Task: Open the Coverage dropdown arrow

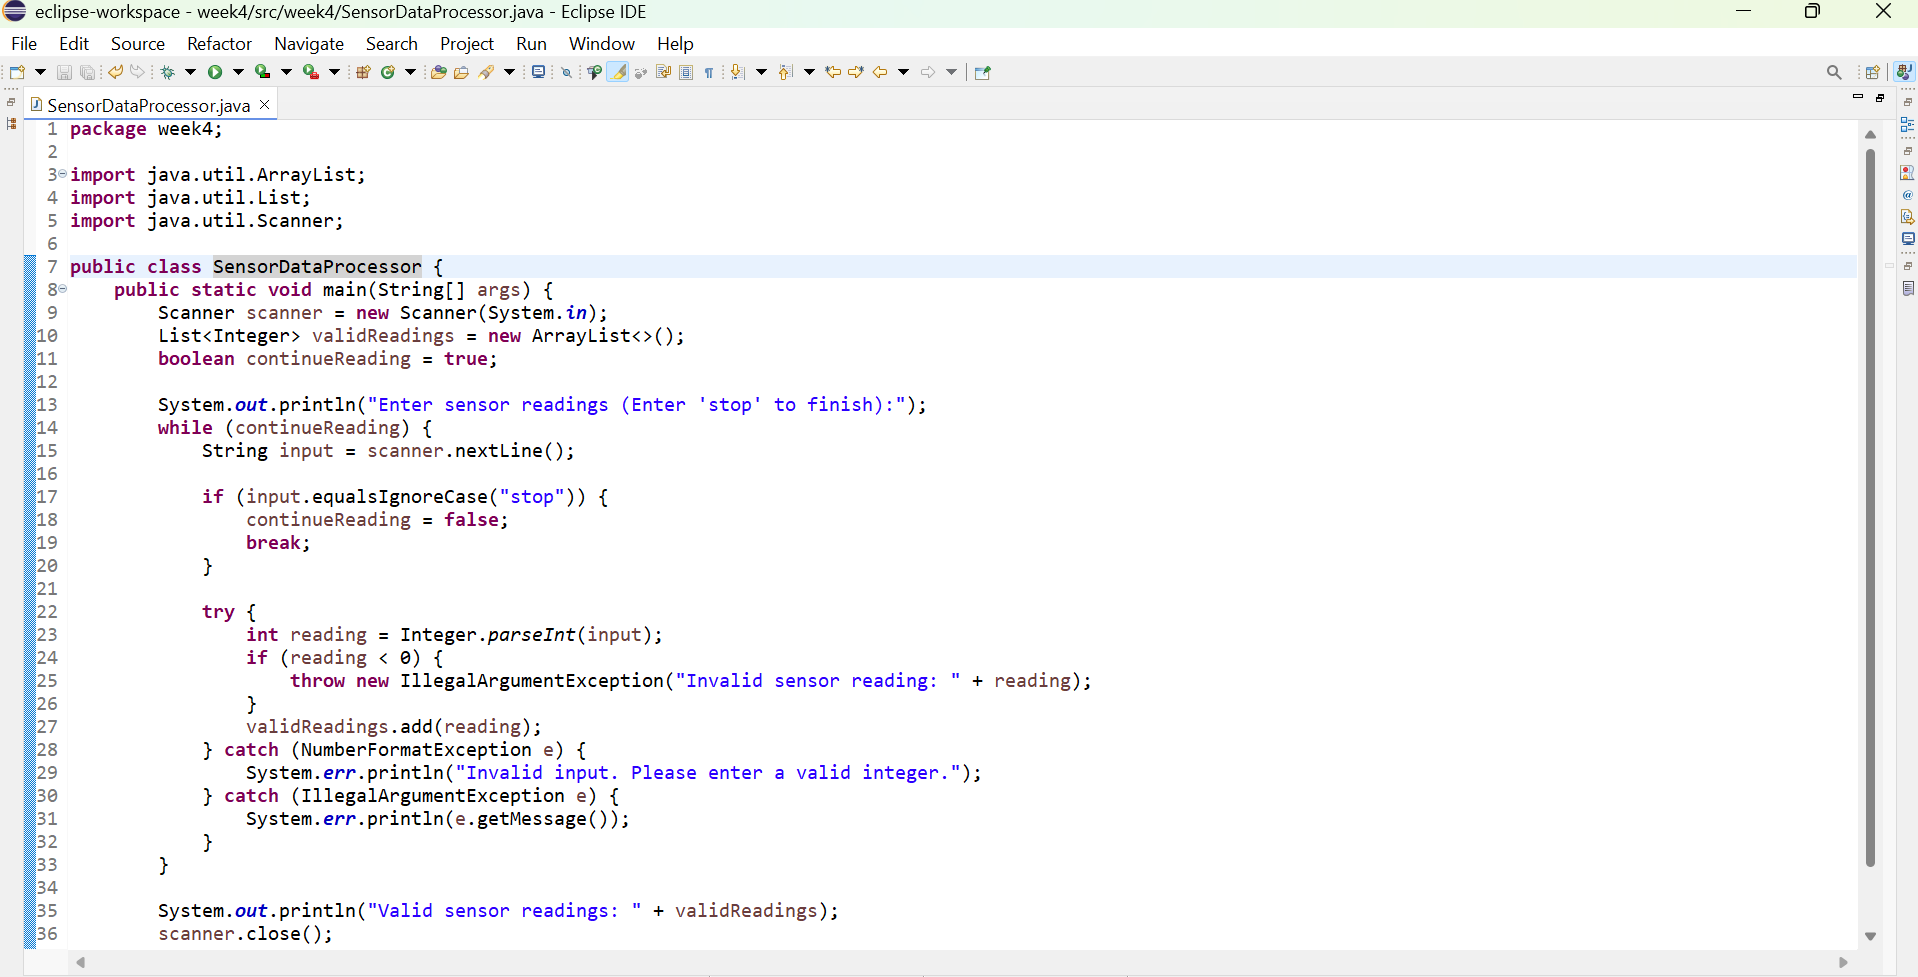Action: (x=286, y=72)
